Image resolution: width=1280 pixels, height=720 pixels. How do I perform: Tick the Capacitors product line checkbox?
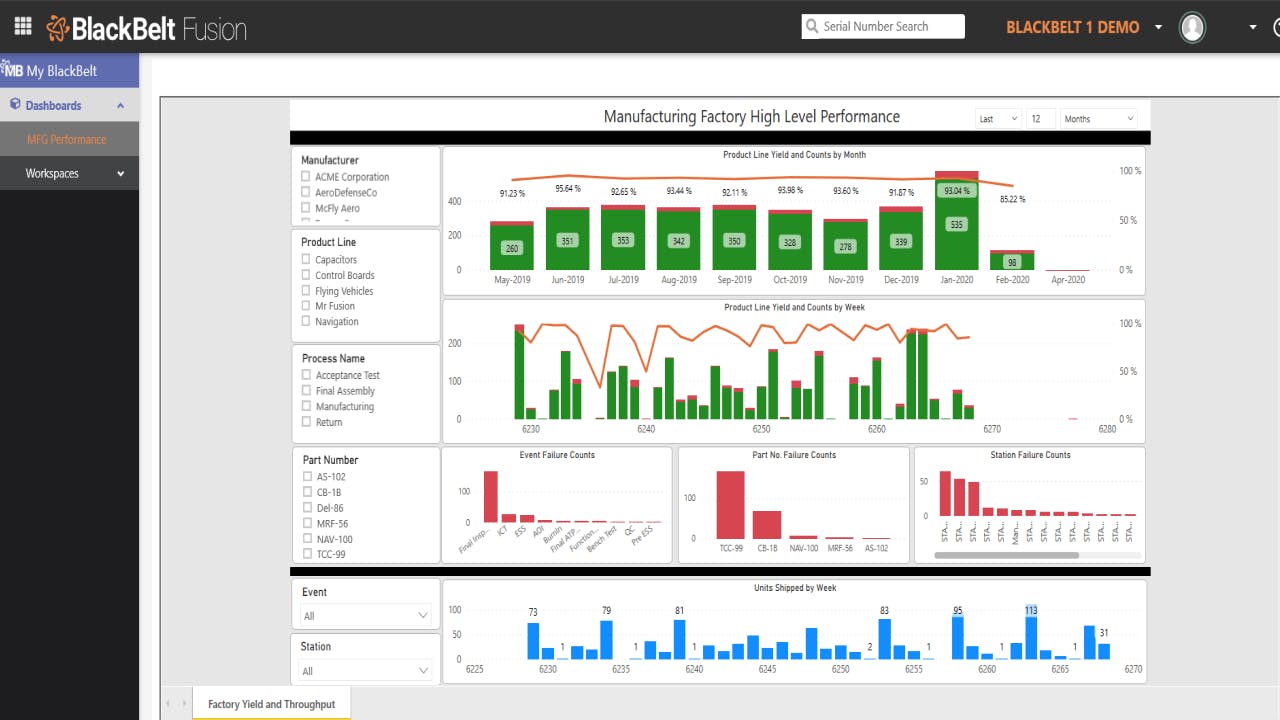pos(306,259)
